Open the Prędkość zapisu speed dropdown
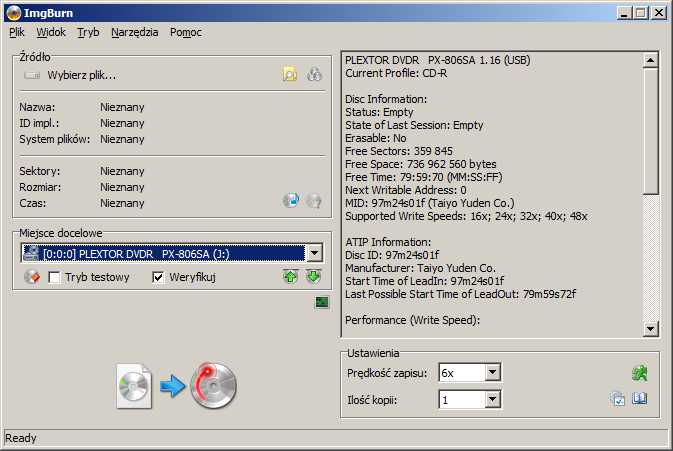 (x=493, y=372)
